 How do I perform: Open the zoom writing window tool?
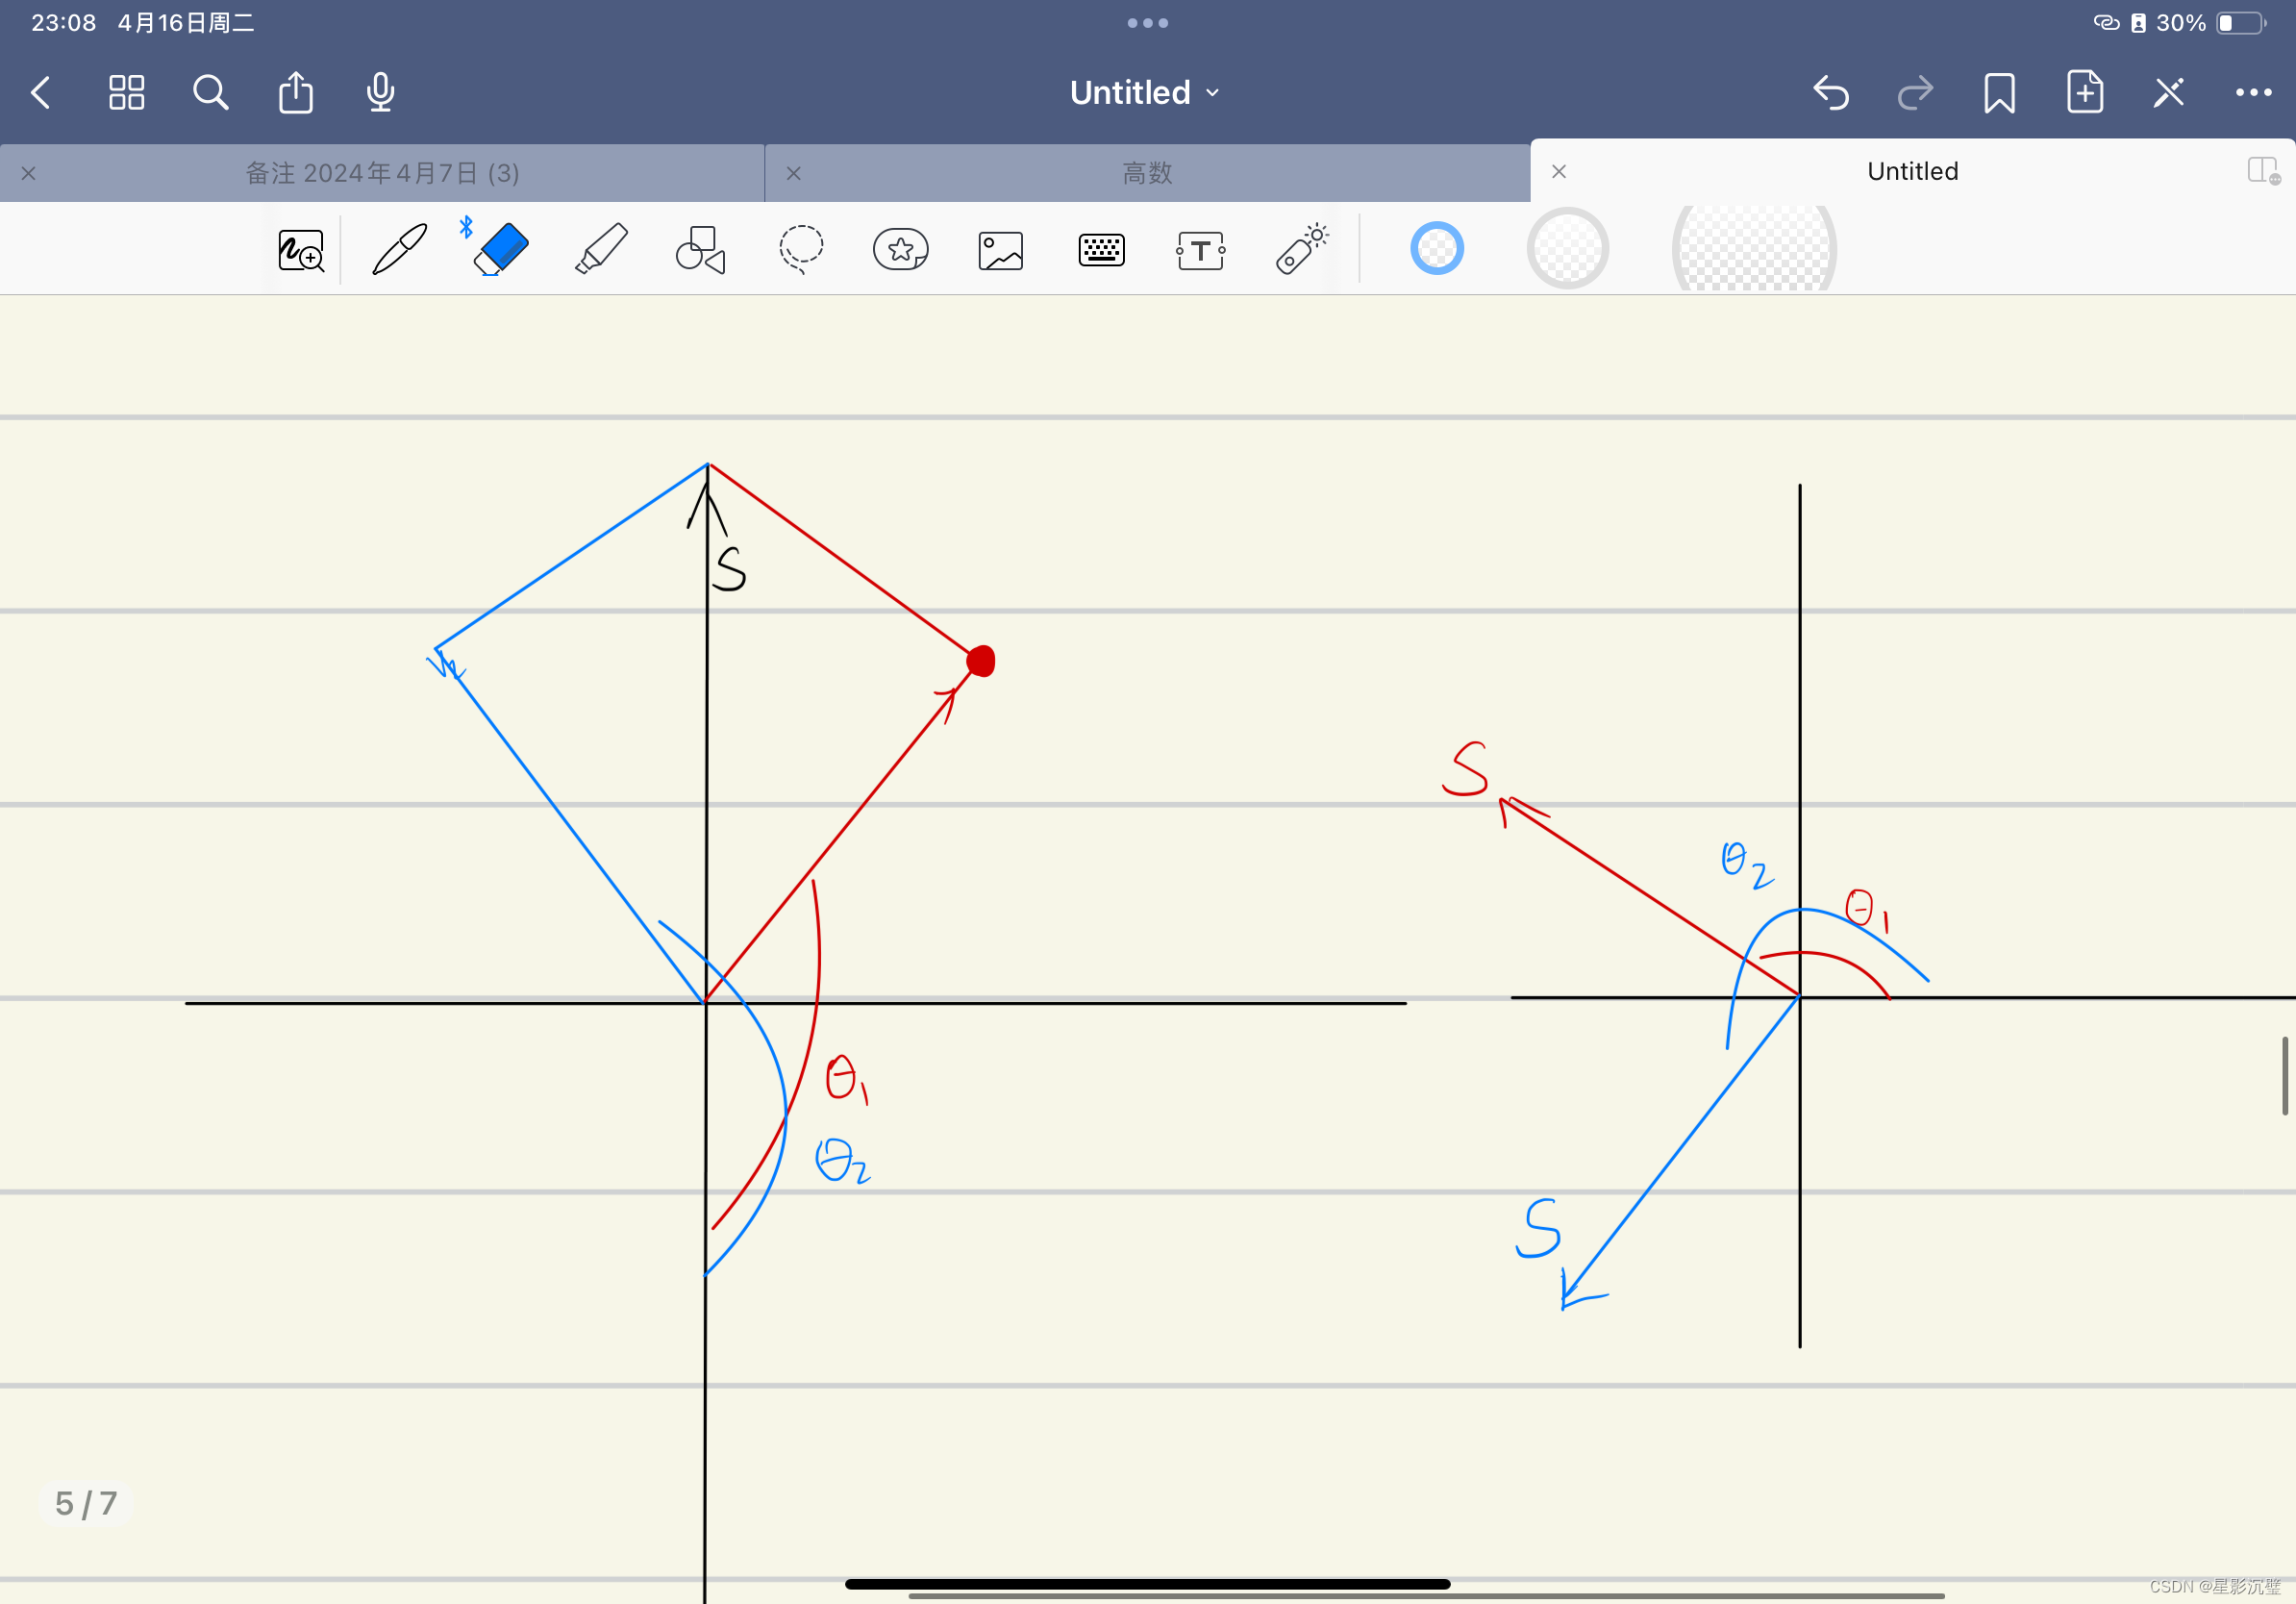[x=300, y=251]
